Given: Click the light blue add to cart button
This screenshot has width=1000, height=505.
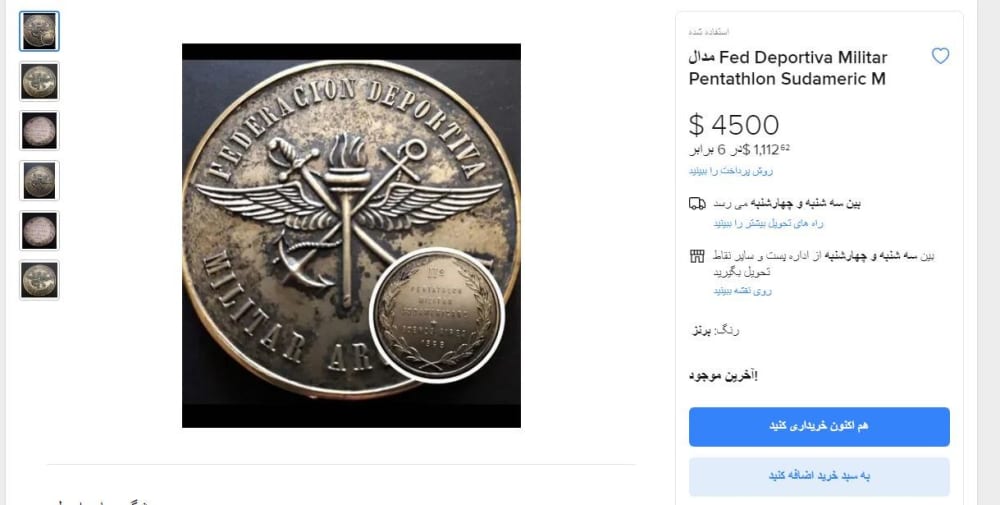Looking at the screenshot, I should 819,476.
